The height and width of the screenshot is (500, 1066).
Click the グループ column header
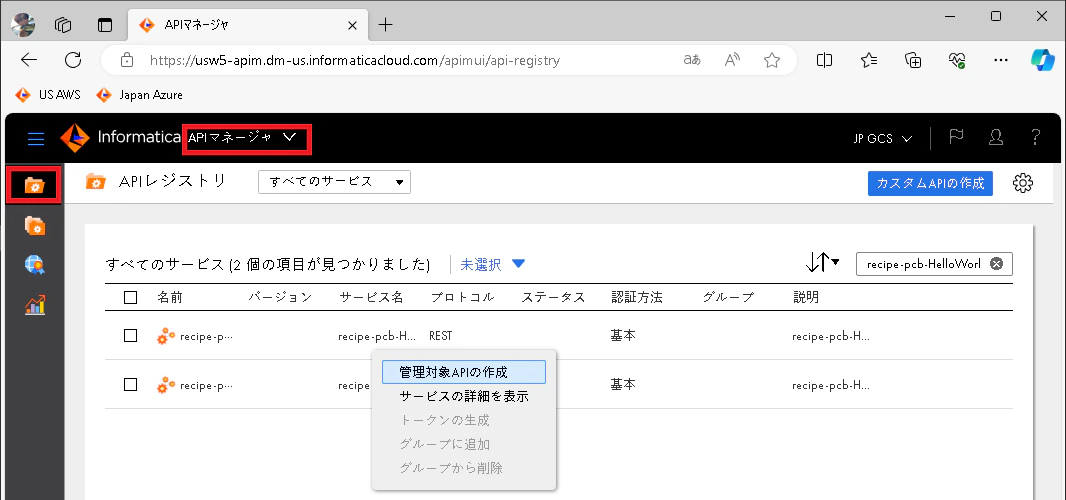(x=728, y=297)
